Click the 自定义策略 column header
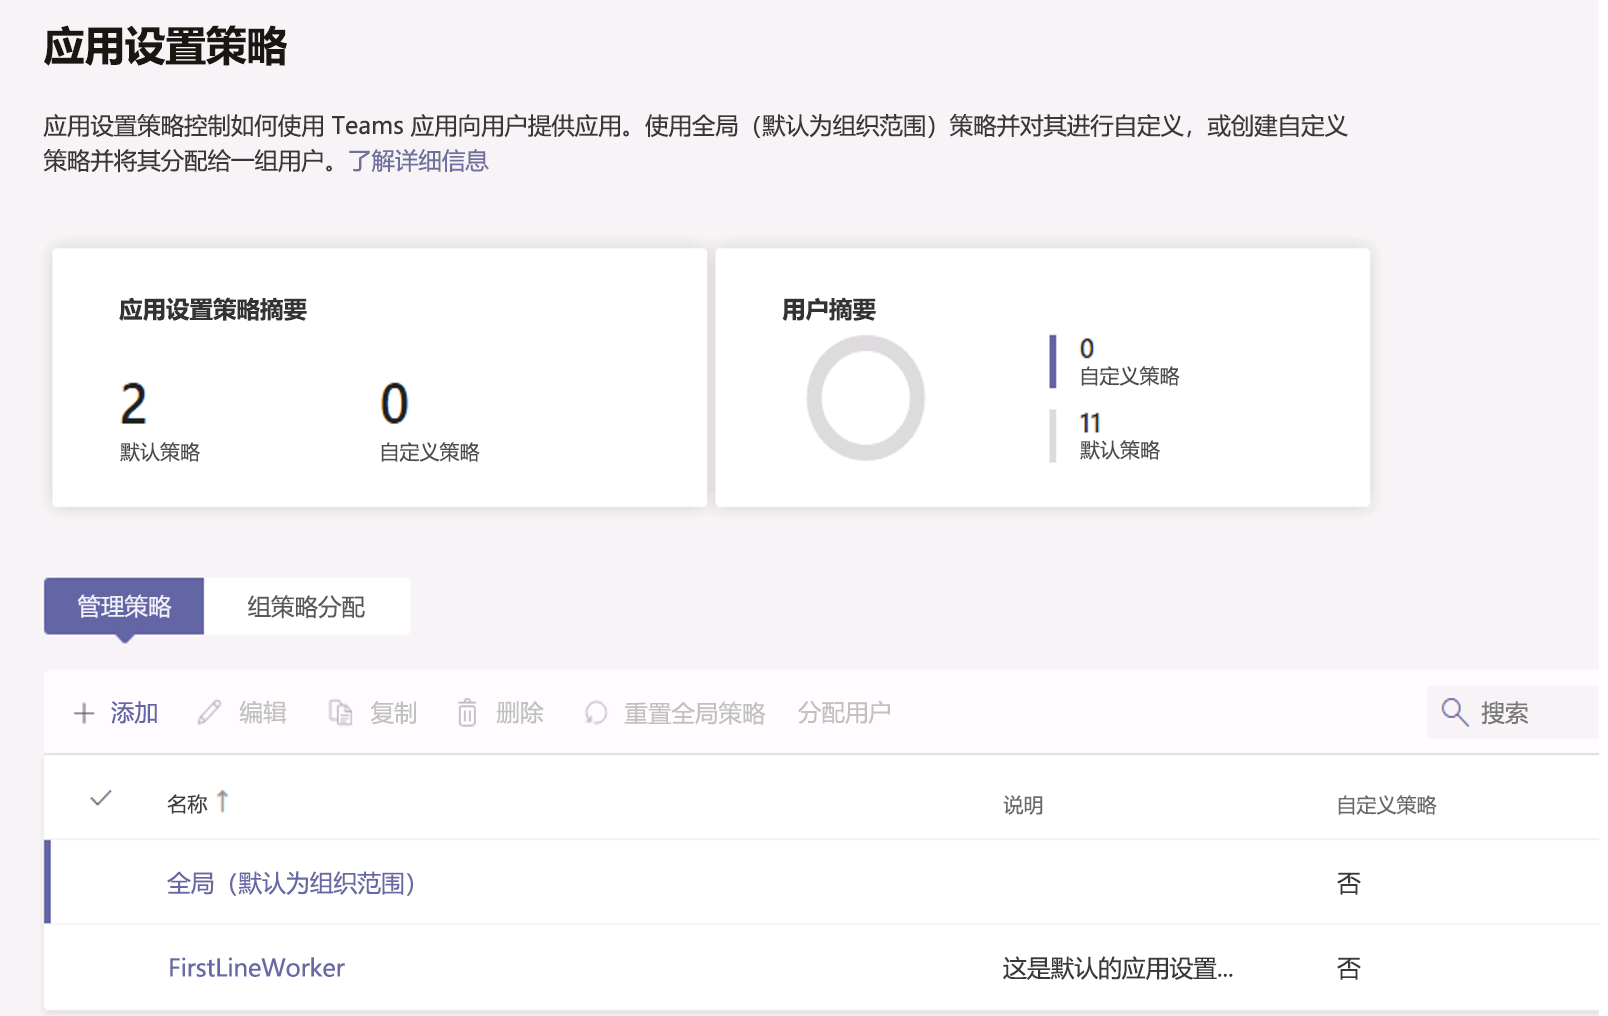Image resolution: width=1608 pixels, height=1016 pixels. [1386, 805]
